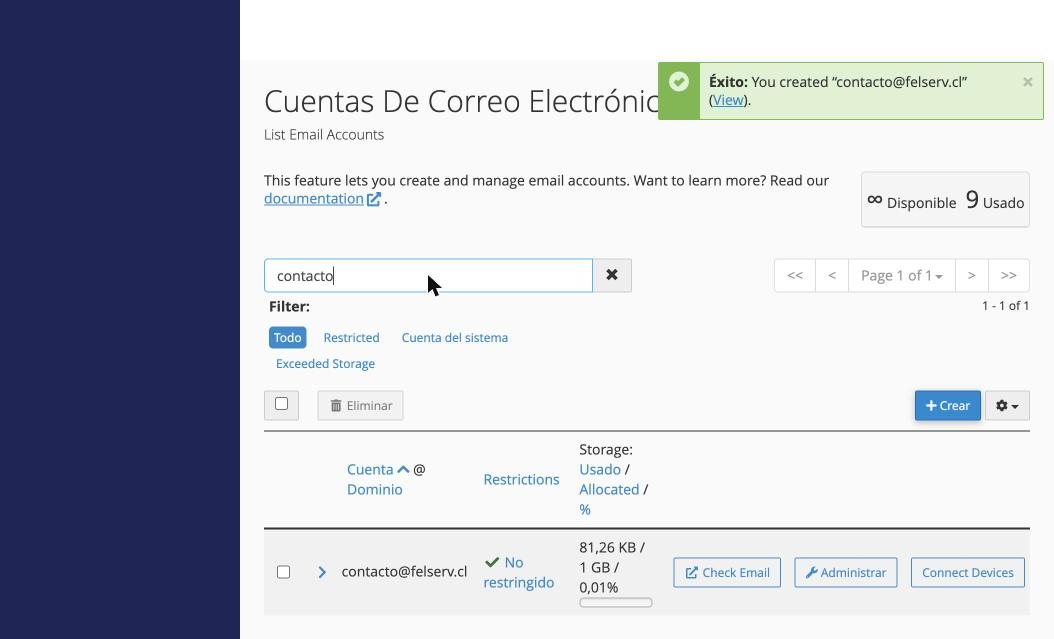Click the external link icon beside documentation

point(374,199)
